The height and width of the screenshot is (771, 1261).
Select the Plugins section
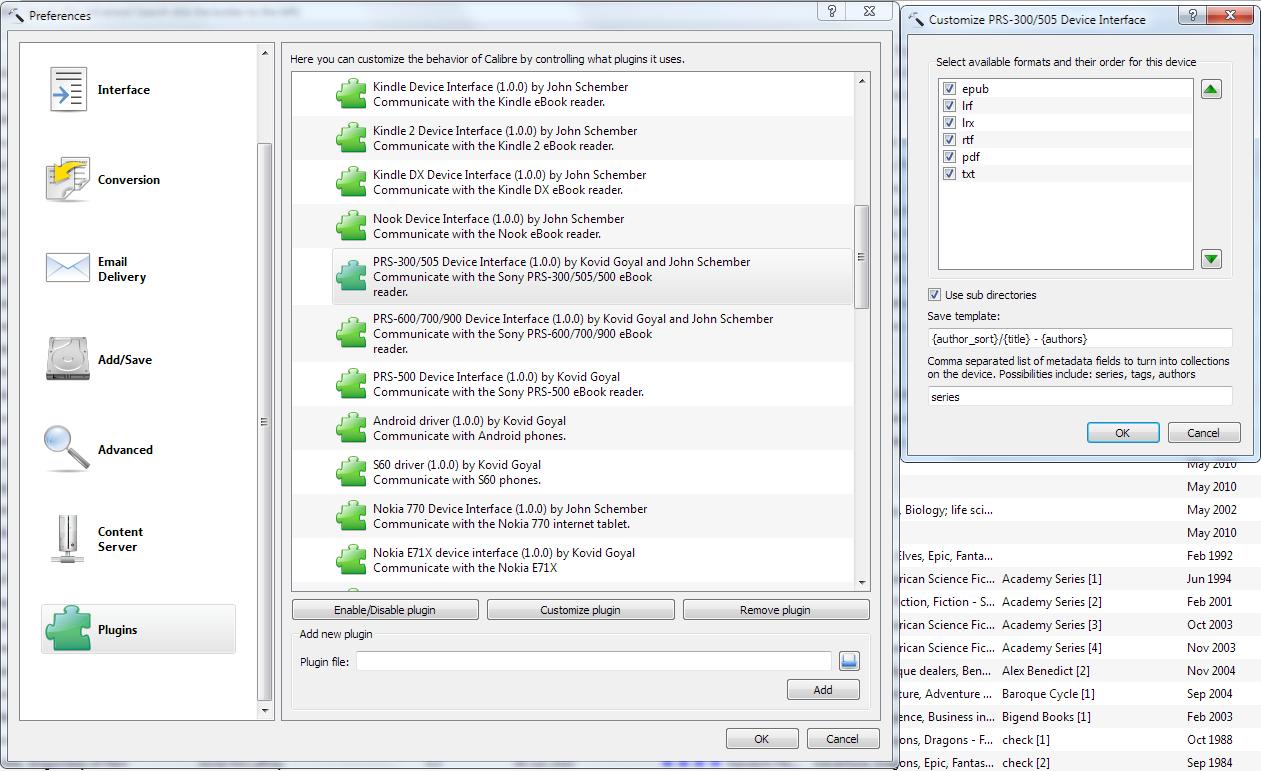pos(138,629)
